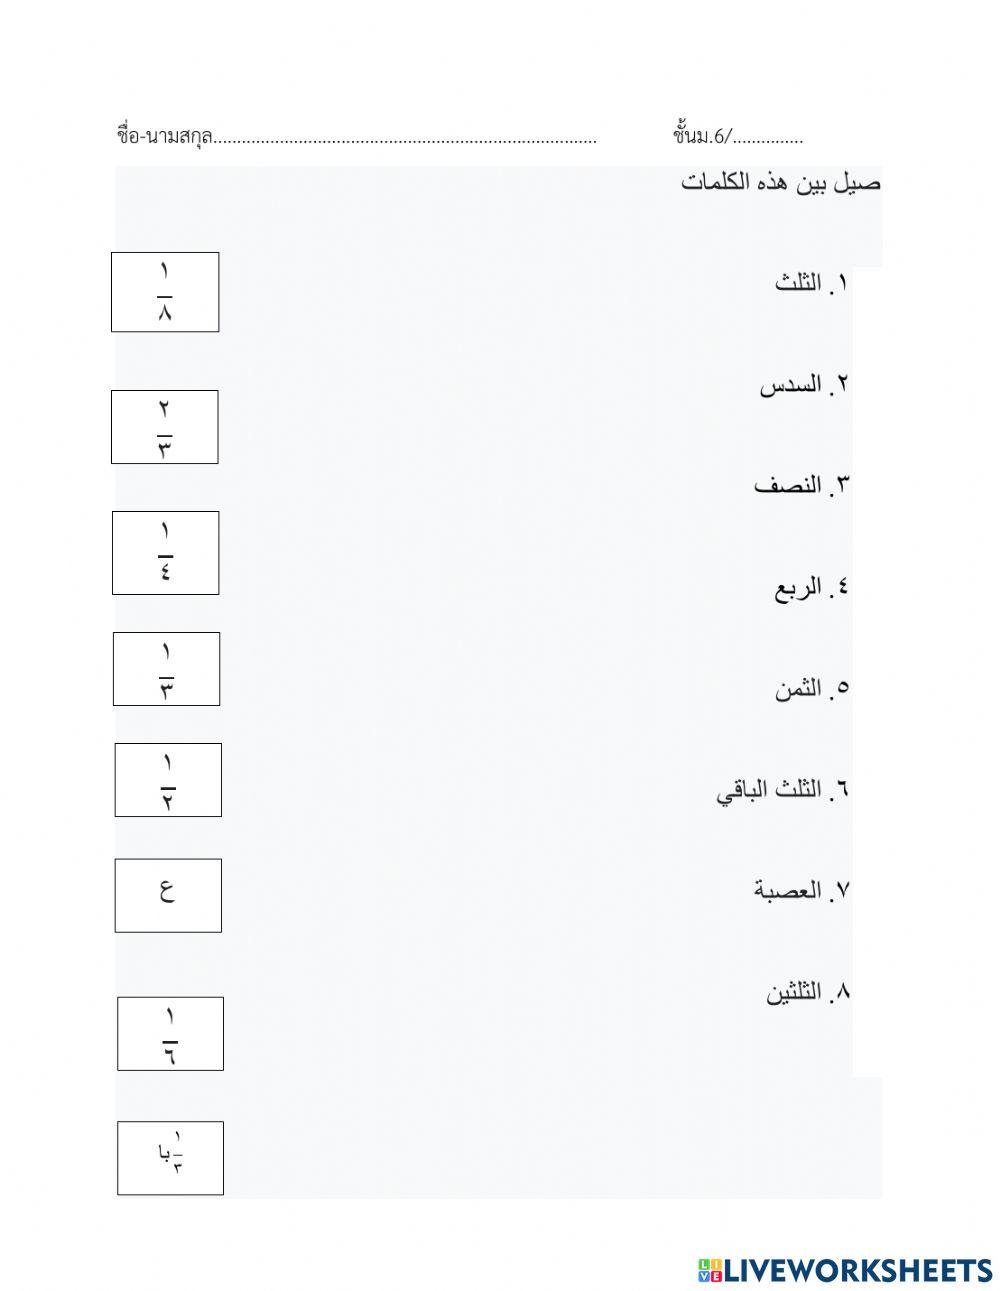This screenshot has height=1291, width=1000.
Task: Select the box showing fraction ١/٤
Action: [165, 553]
